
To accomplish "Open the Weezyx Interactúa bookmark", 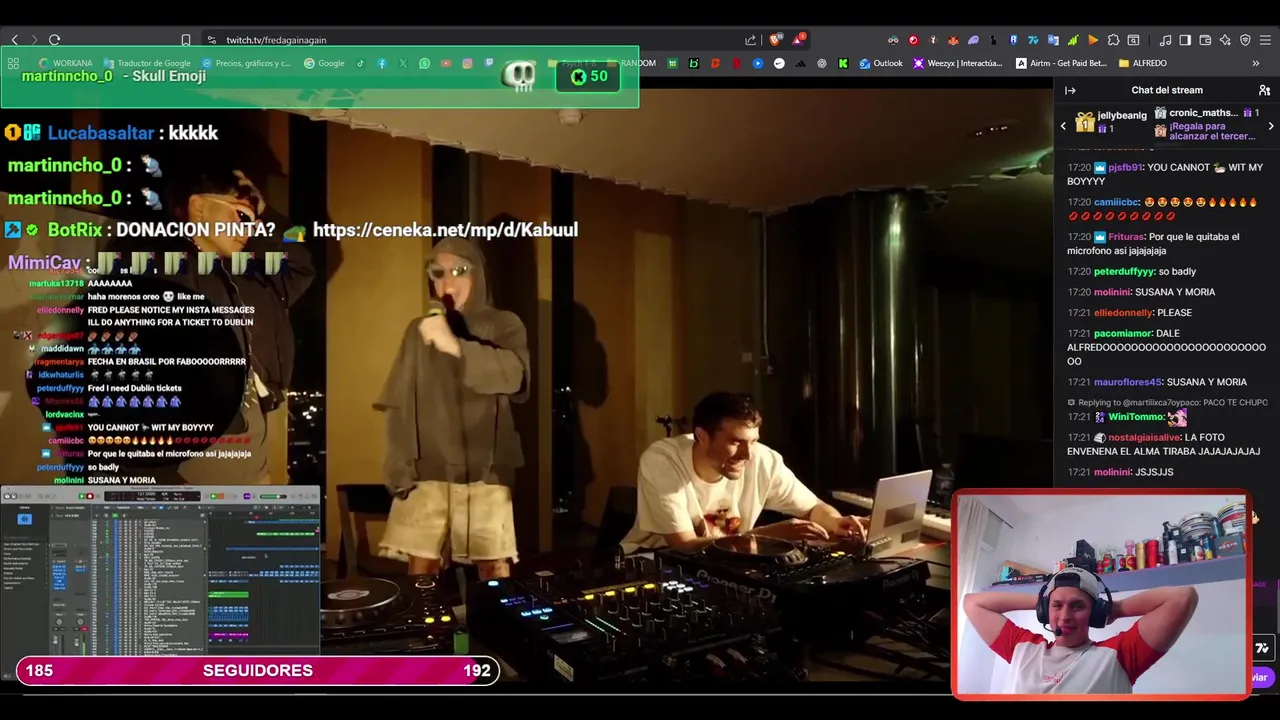I will click(x=957, y=63).
